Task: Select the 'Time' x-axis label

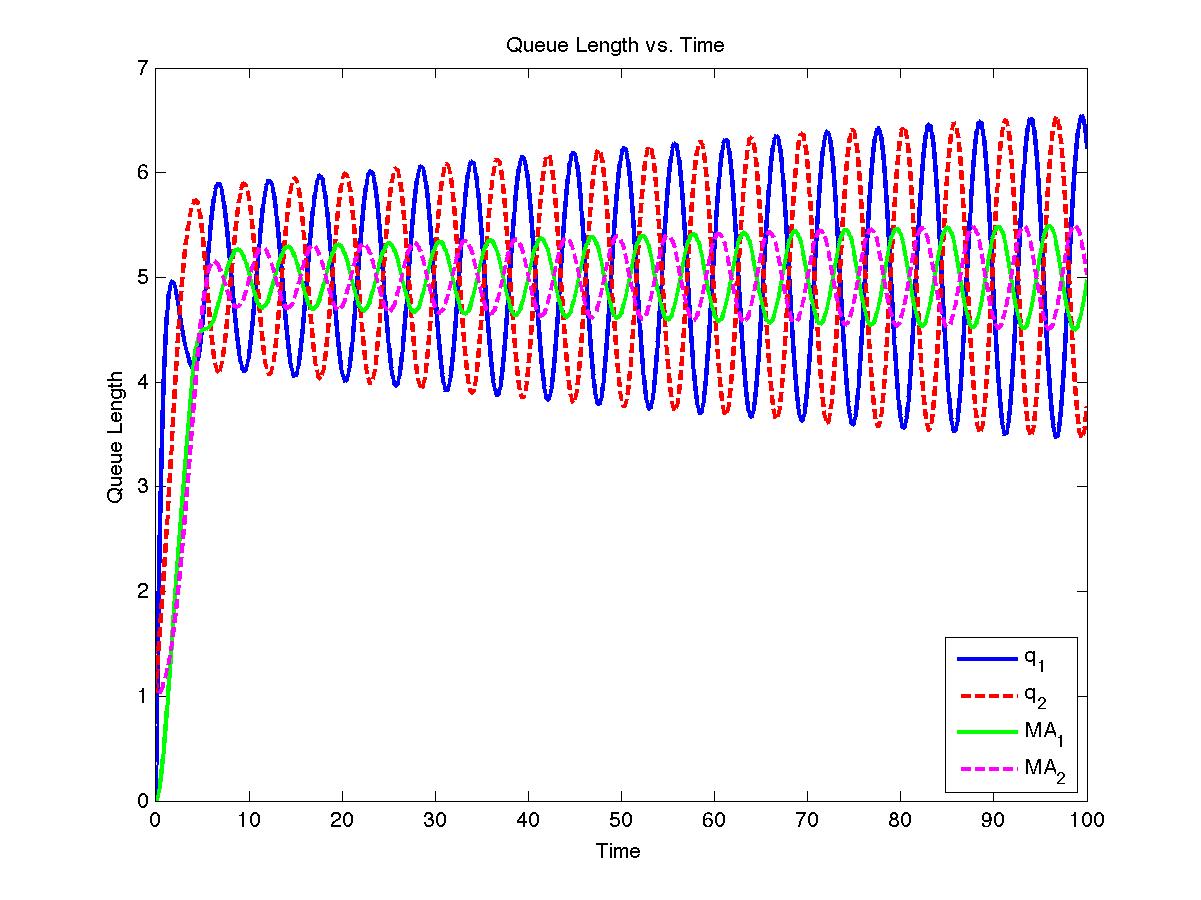Action: point(618,851)
